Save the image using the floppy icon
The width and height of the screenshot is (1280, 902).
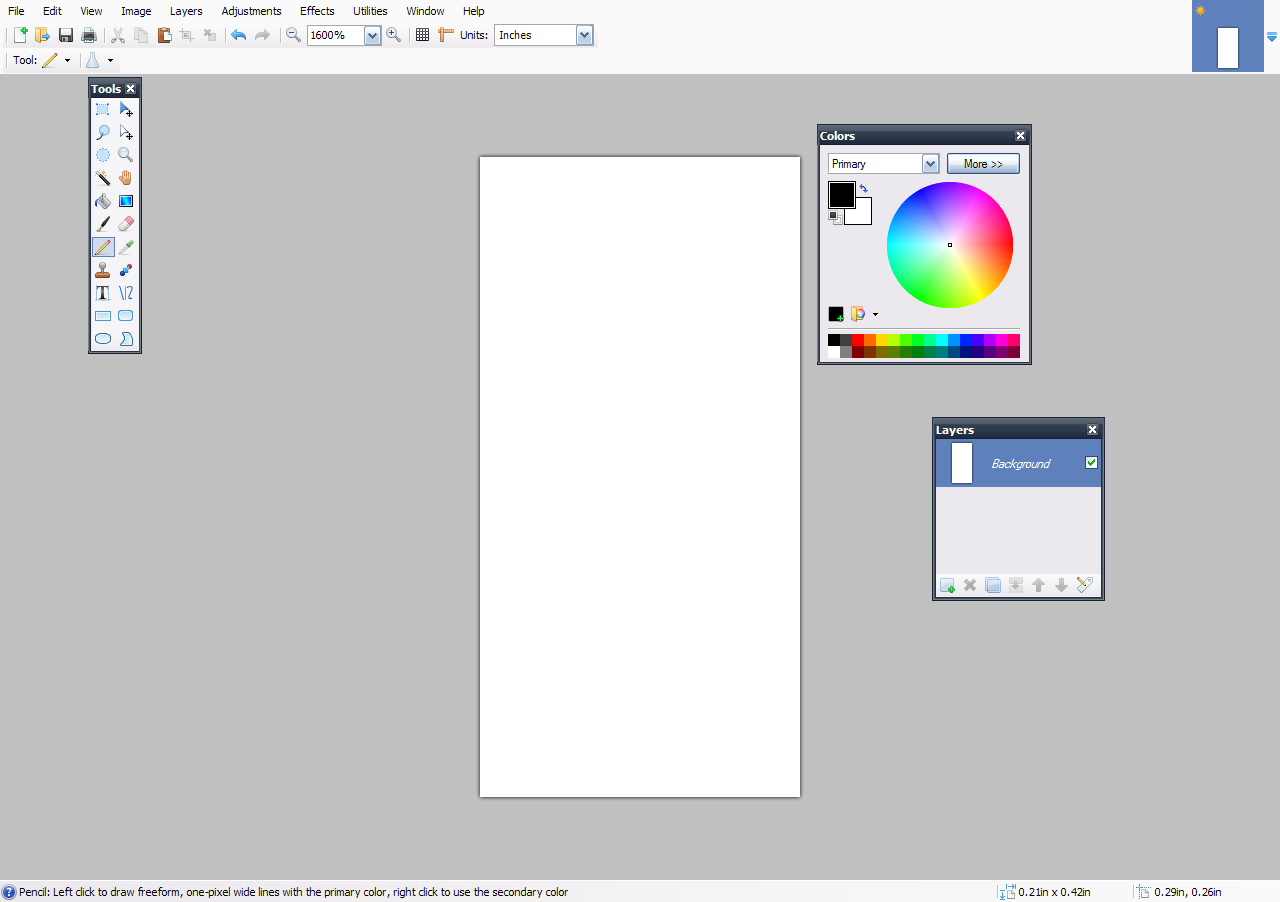click(x=66, y=35)
